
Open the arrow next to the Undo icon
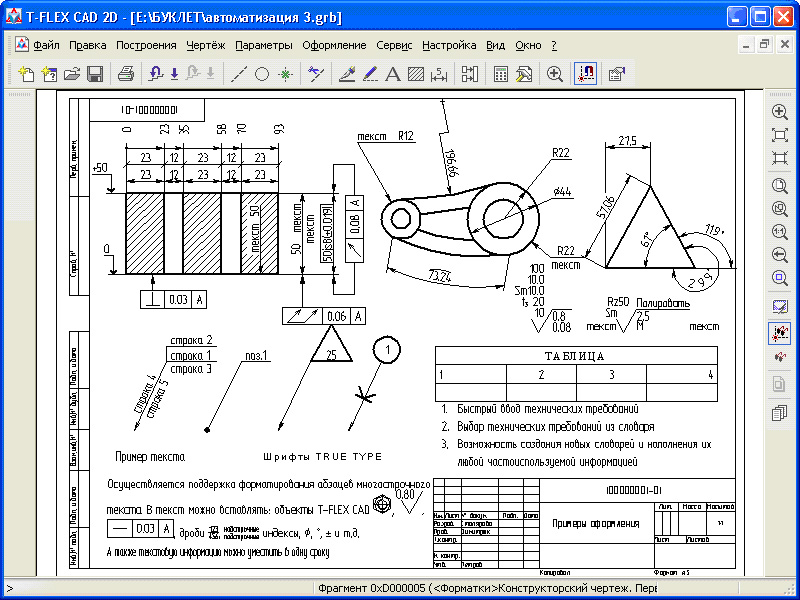174,74
